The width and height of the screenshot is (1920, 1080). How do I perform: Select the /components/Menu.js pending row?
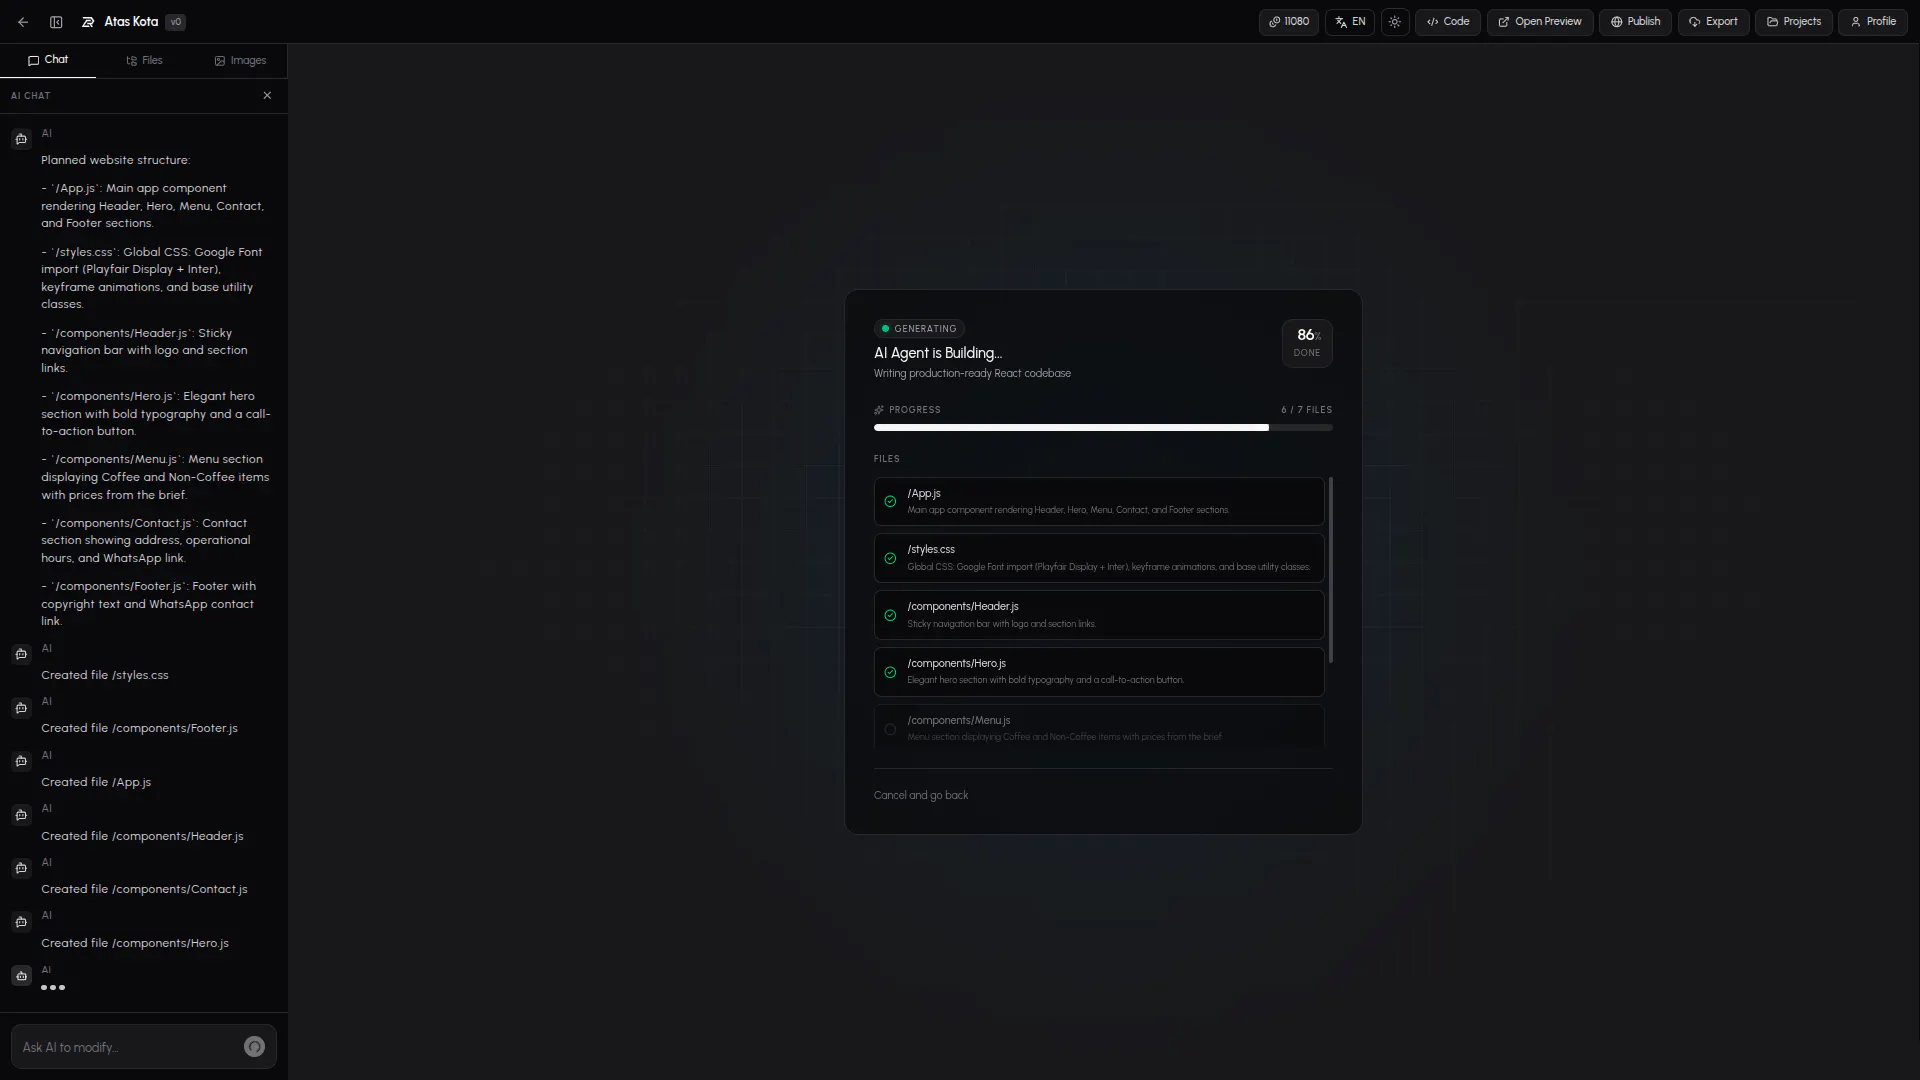coord(1099,727)
